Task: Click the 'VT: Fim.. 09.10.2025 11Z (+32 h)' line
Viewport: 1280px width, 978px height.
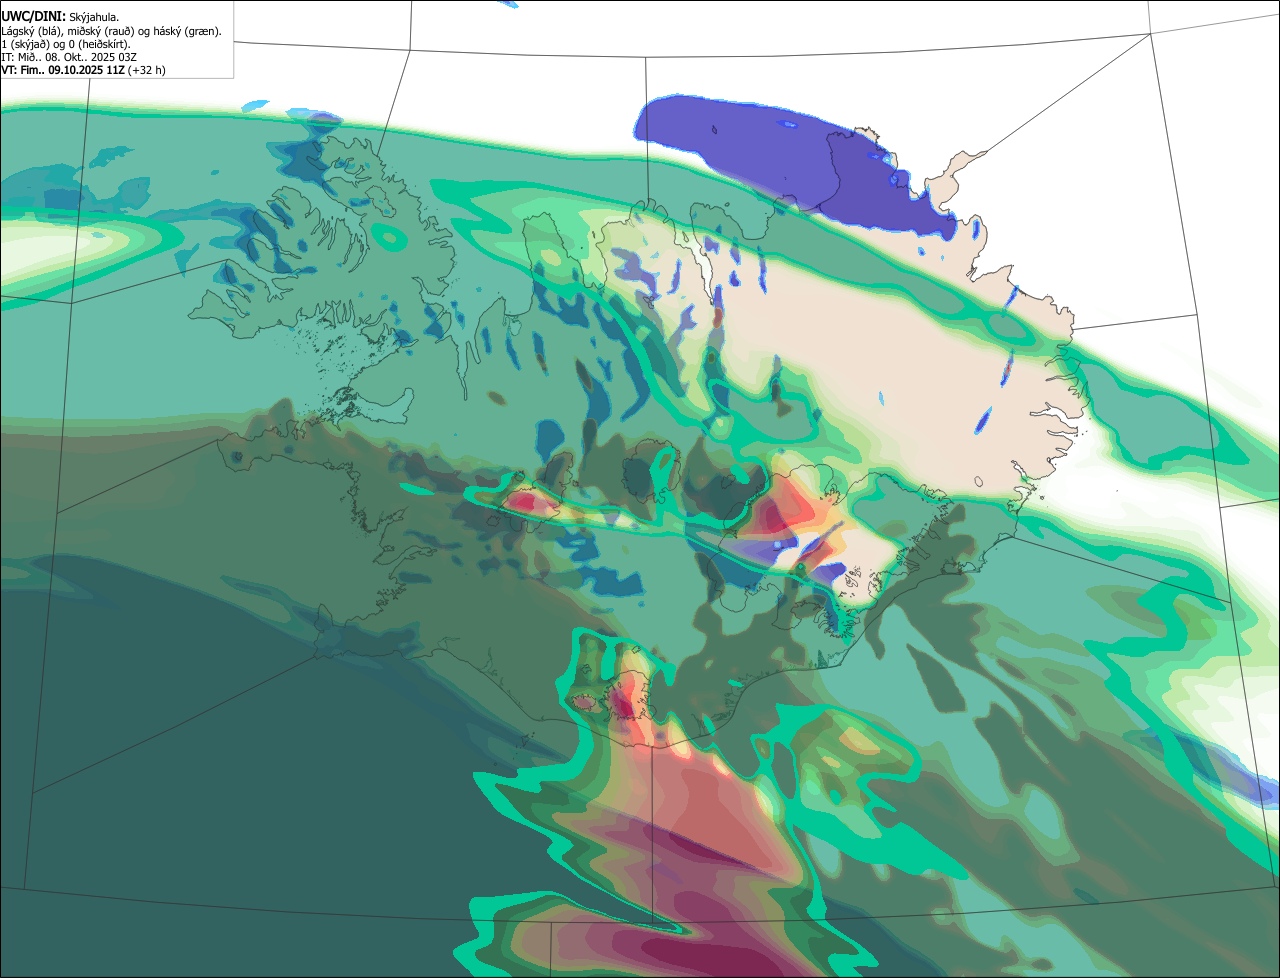Action: click(84, 70)
